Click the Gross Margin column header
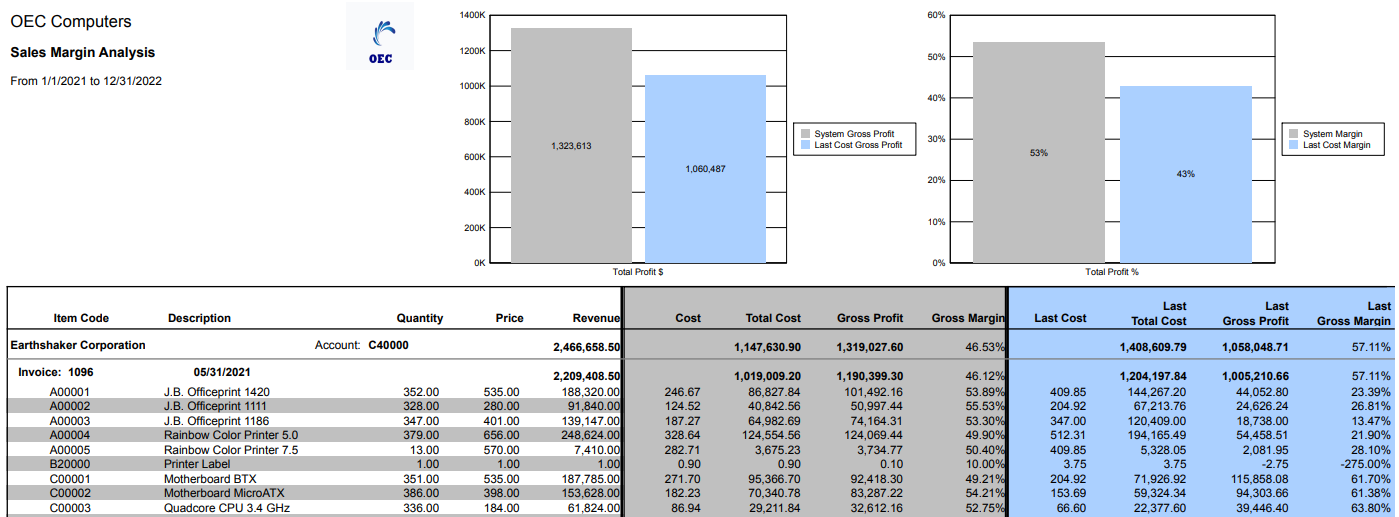The image size is (1399, 517). click(x=968, y=318)
